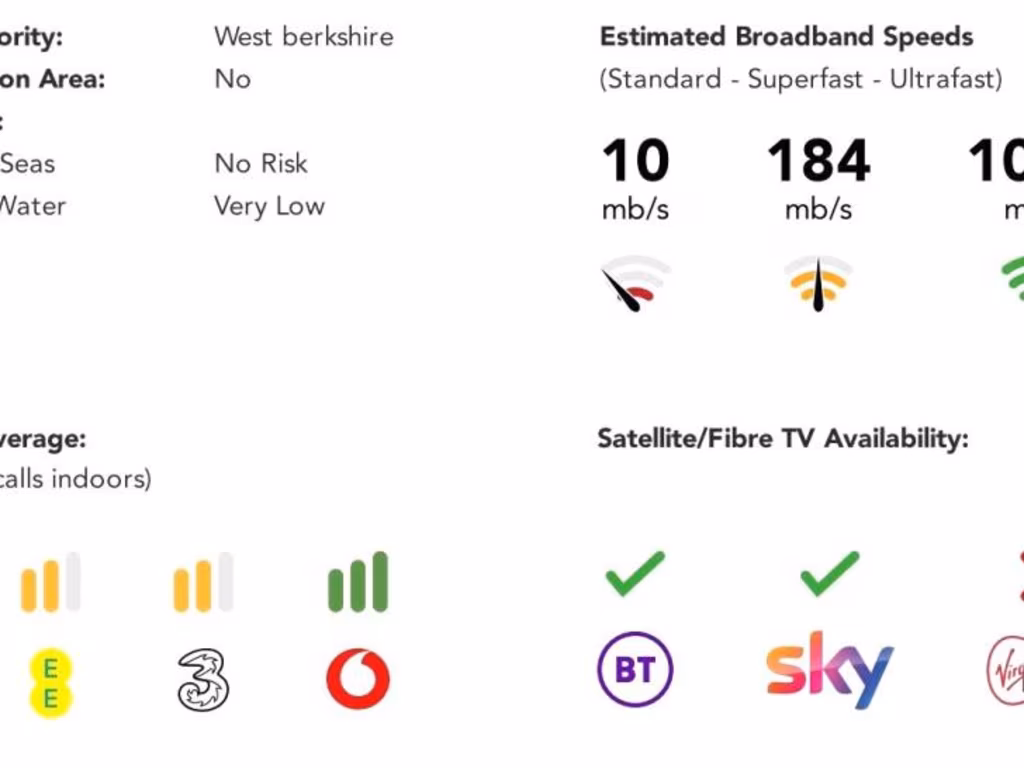The image size is (1024, 768).
Task: Click the green checkmark above Sky
Action: tap(829, 573)
